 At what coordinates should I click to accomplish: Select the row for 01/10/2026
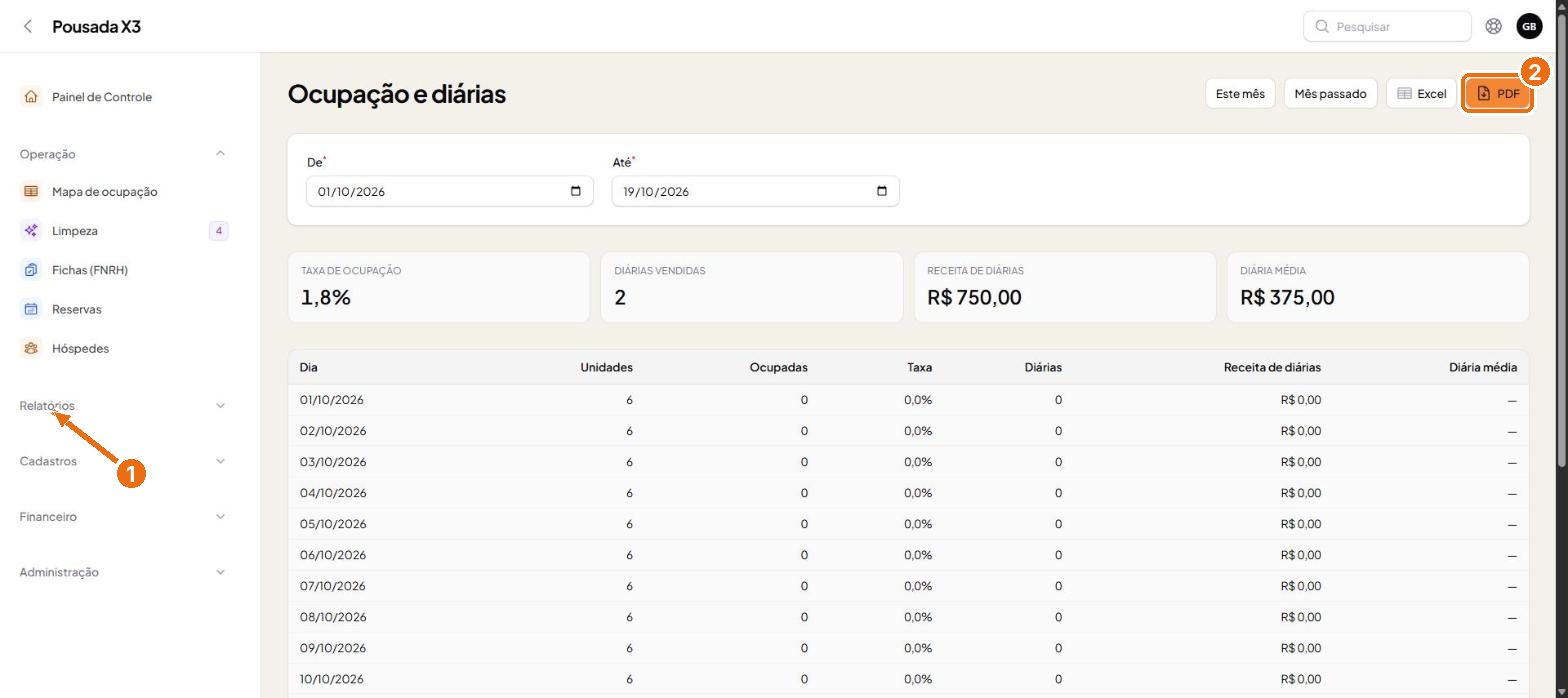pos(908,400)
